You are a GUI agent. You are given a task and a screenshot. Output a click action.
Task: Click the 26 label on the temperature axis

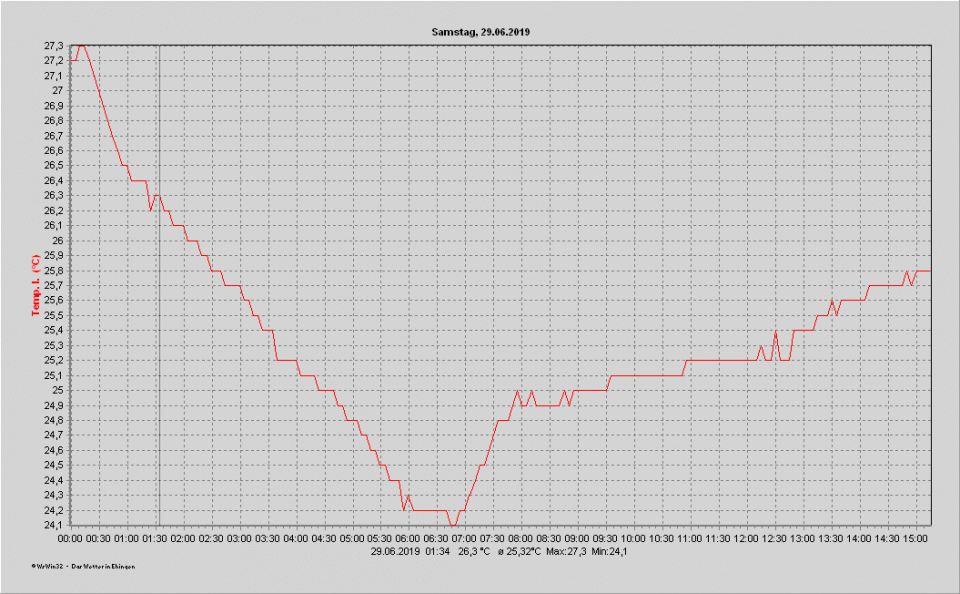pos(58,241)
